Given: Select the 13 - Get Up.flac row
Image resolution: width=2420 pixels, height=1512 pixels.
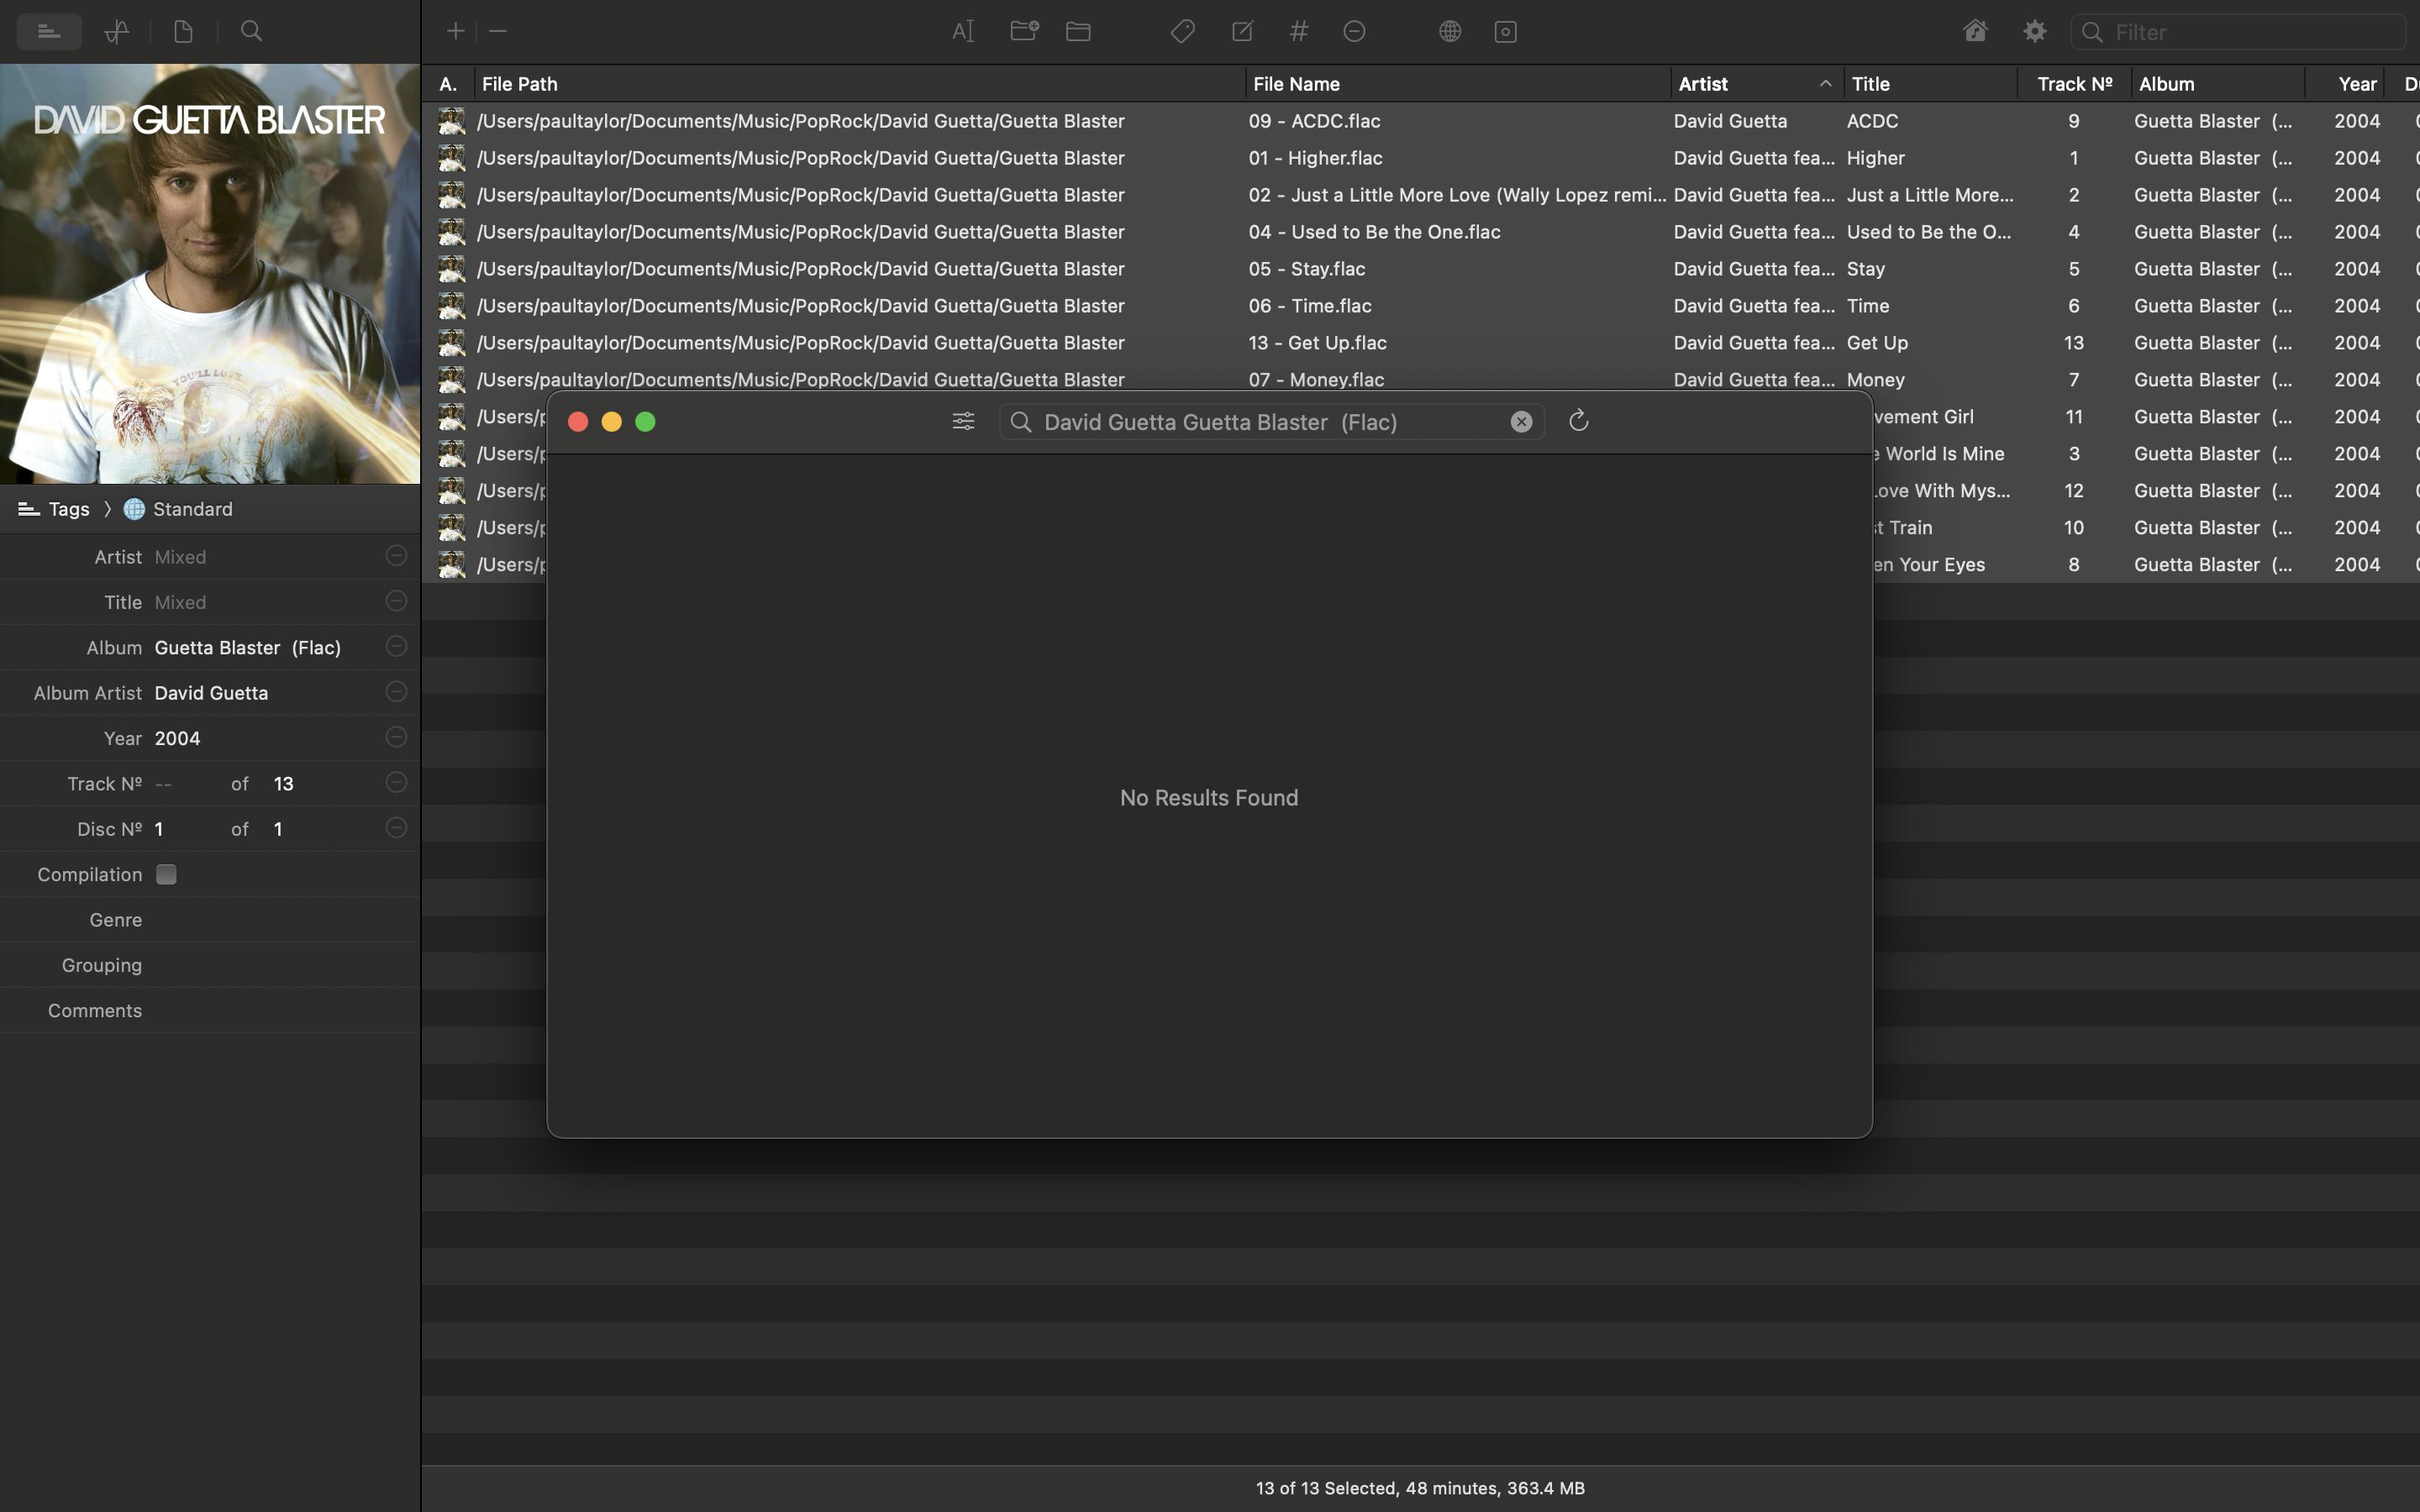Looking at the screenshot, I should [x=1420, y=343].
